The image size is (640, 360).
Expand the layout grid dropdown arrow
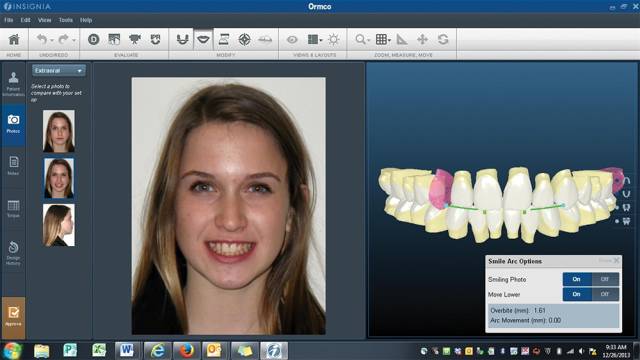[x=389, y=40]
